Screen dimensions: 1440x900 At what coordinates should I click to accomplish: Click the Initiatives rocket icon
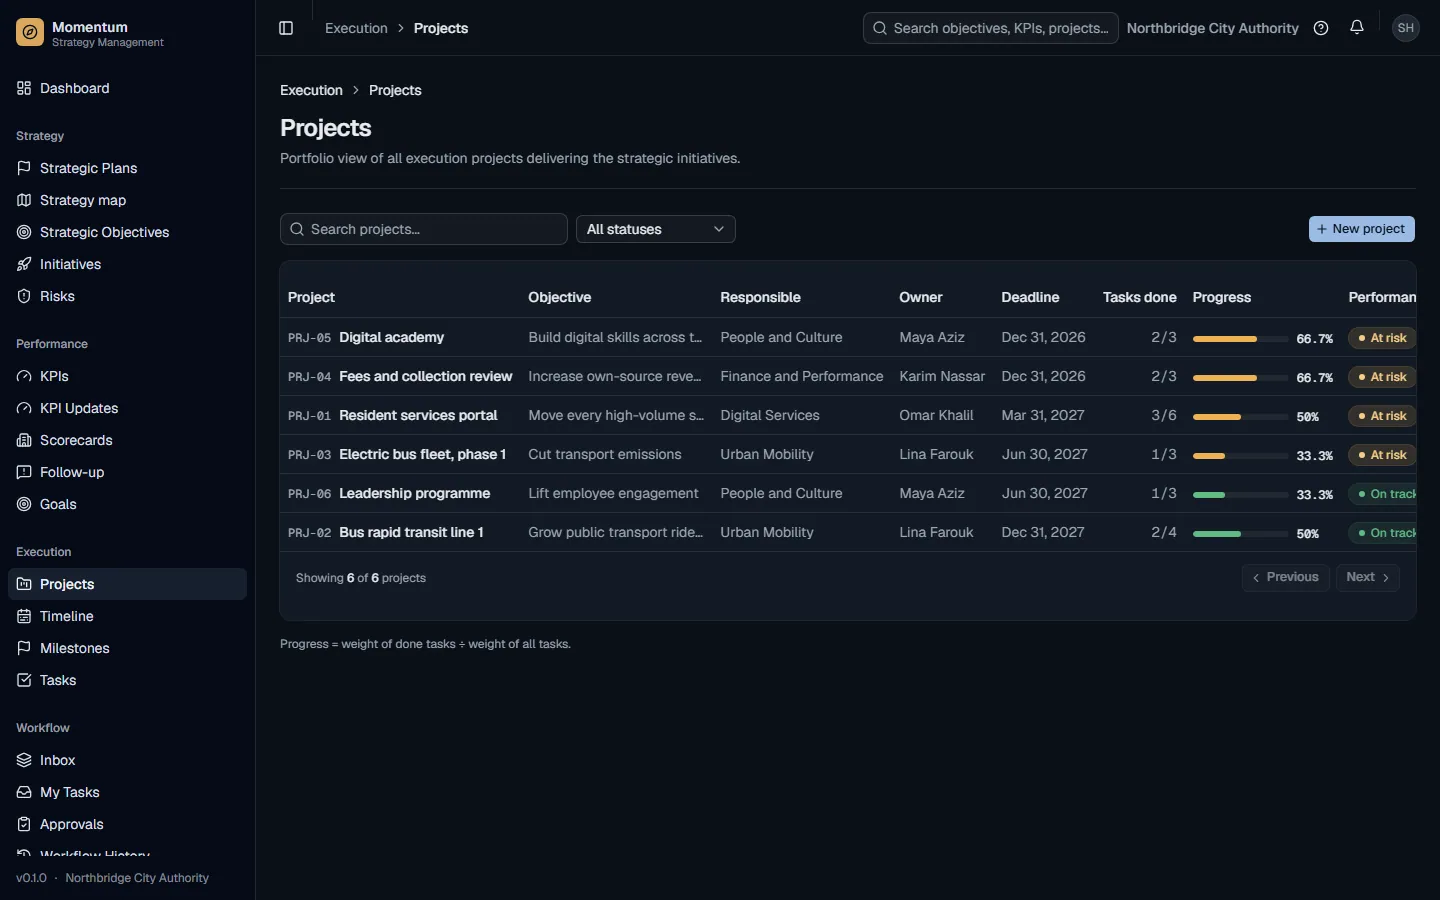pos(24,264)
